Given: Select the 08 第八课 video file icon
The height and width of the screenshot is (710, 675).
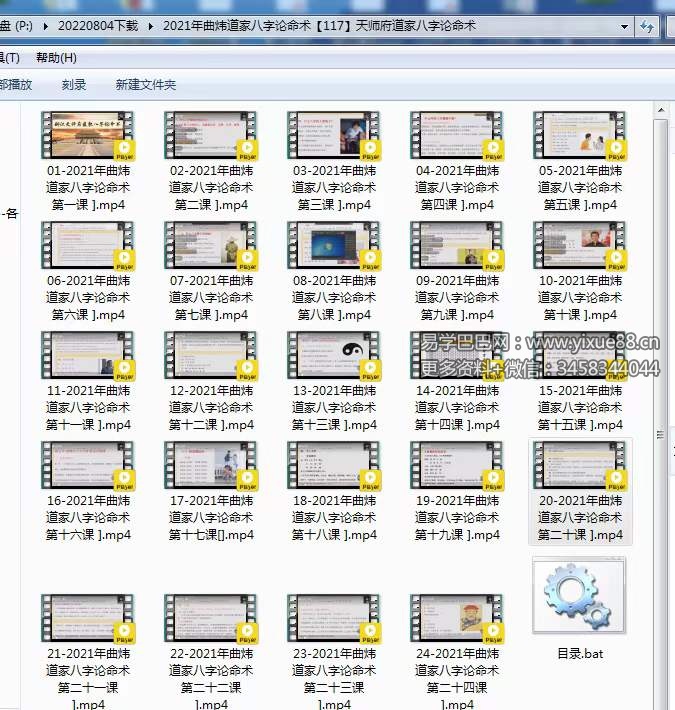Looking at the screenshot, I should (x=334, y=245).
